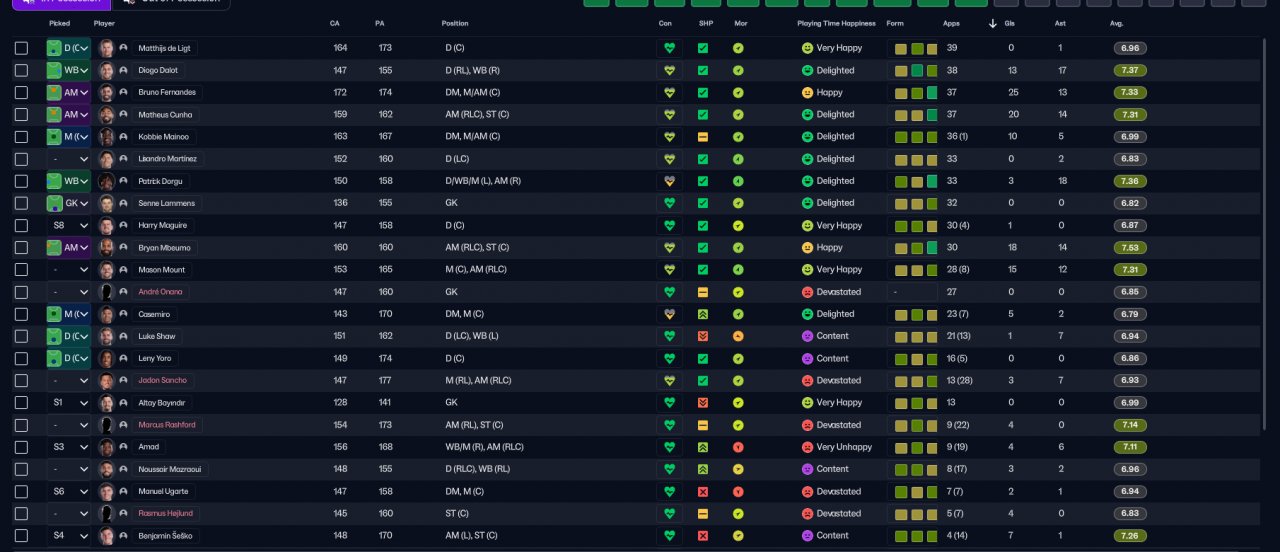Click Leny Yoro's purple Content face icon
Image resolution: width=1280 pixels, height=552 pixels.
pos(807,358)
